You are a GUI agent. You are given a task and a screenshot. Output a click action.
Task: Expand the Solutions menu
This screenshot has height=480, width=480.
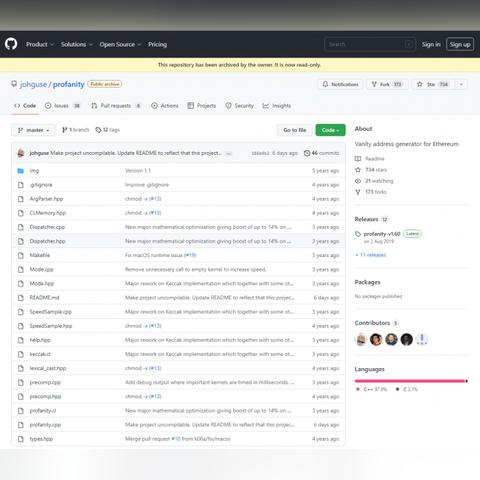click(x=76, y=44)
